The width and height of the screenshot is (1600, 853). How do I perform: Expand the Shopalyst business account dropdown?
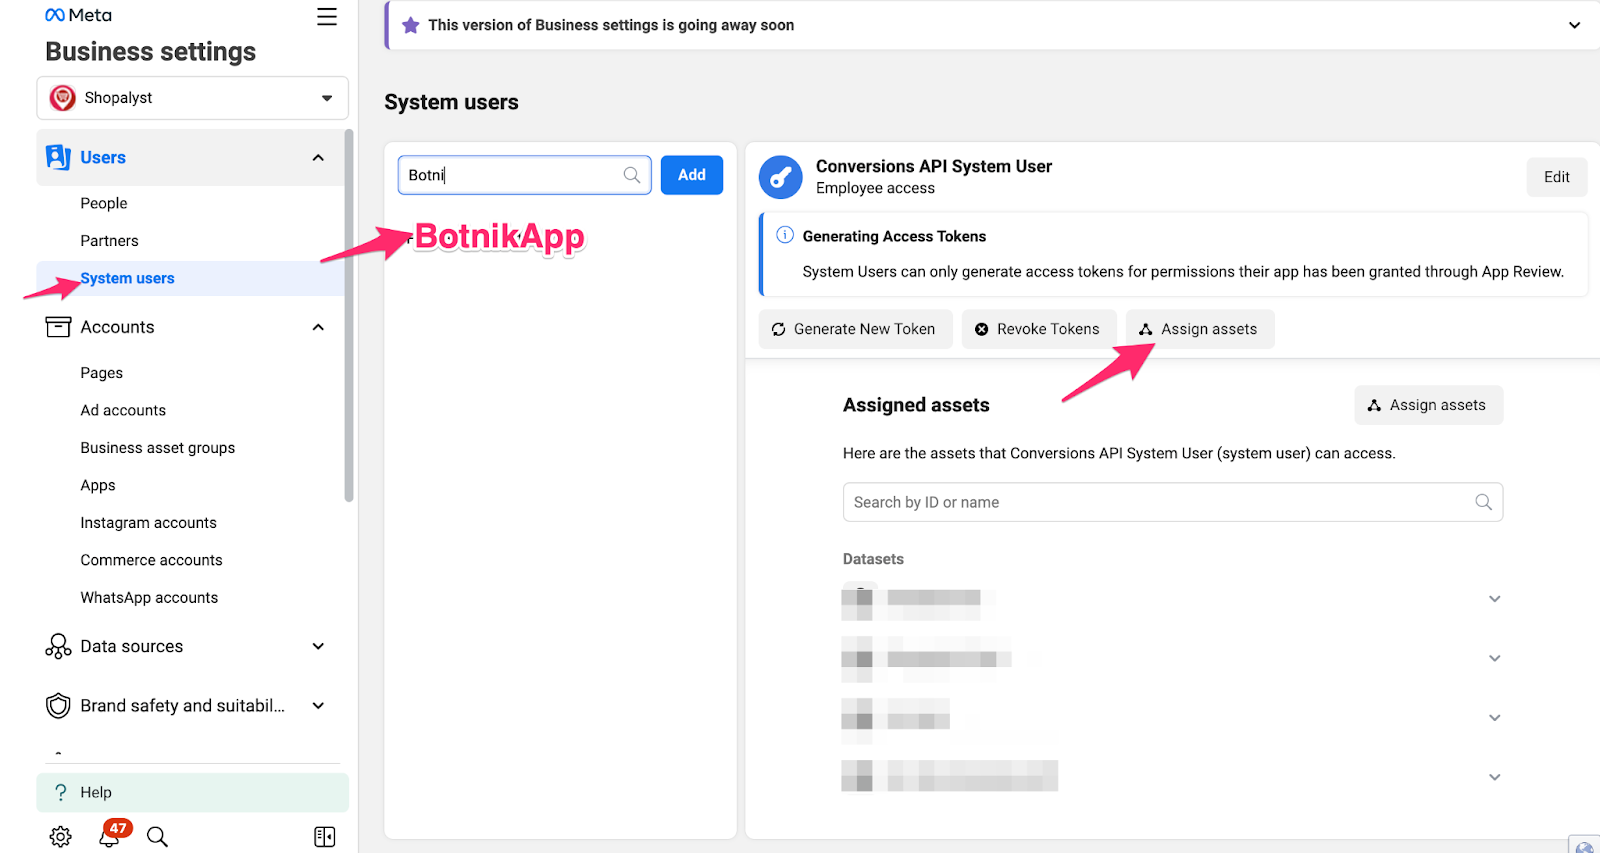[326, 98]
